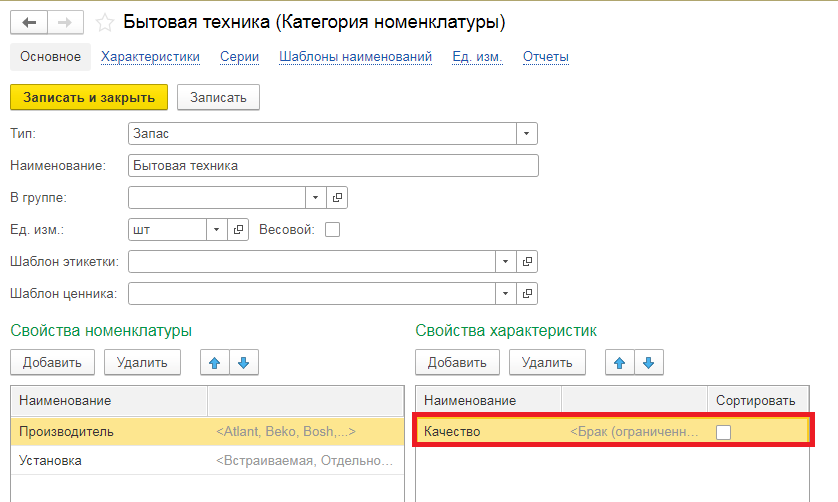Click the Шаблон этикетки input field
This screenshot has height=502, width=838.
[312, 262]
